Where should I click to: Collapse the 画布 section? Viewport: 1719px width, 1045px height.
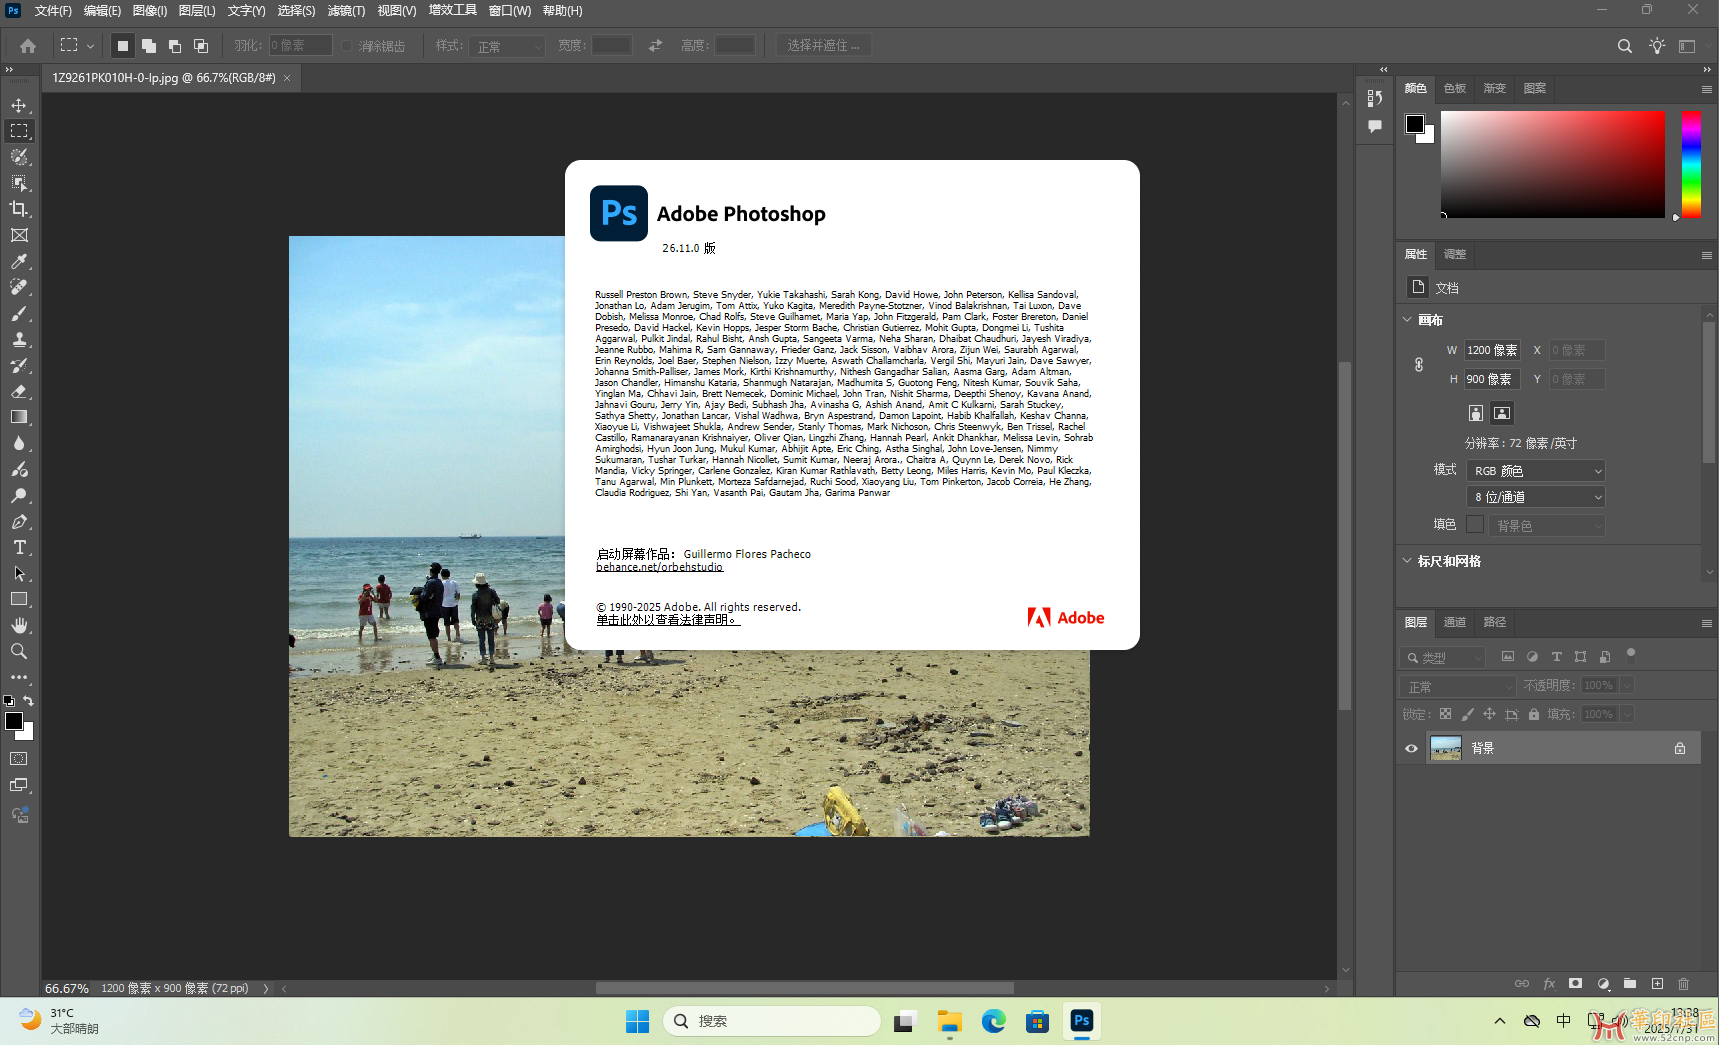pyautogui.click(x=1407, y=320)
